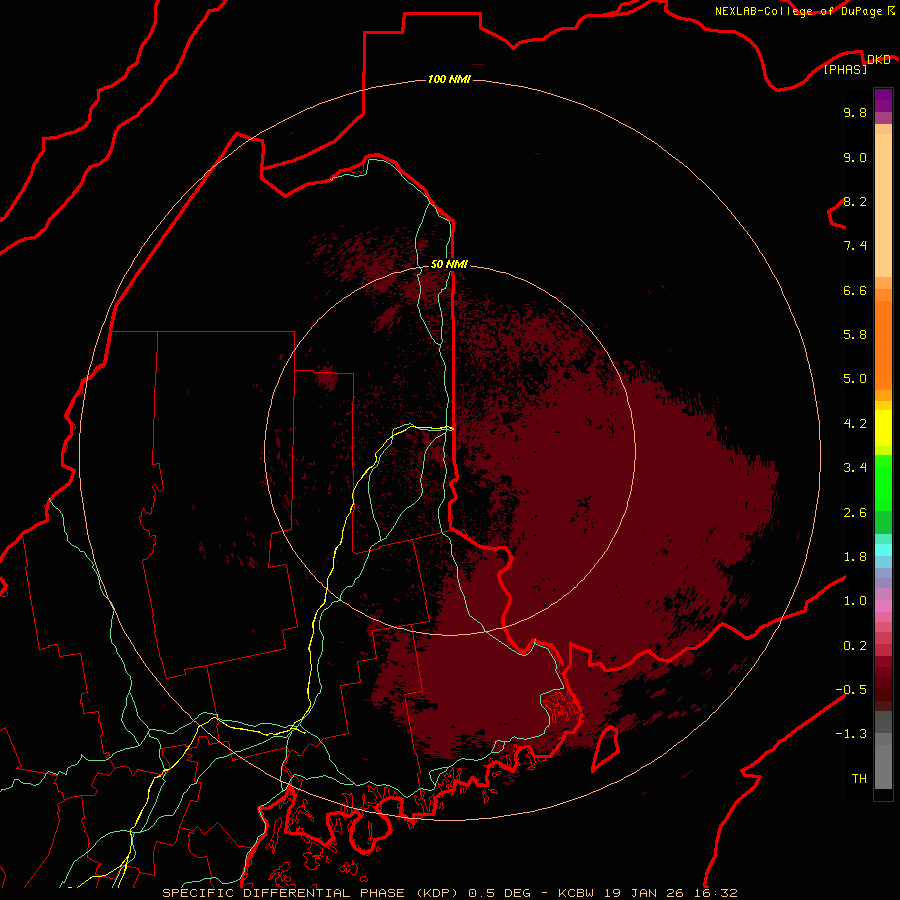Pick the purple swatch atop the color bar
Image resolution: width=900 pixels, height=900 pixels.
tap(883, 100)
